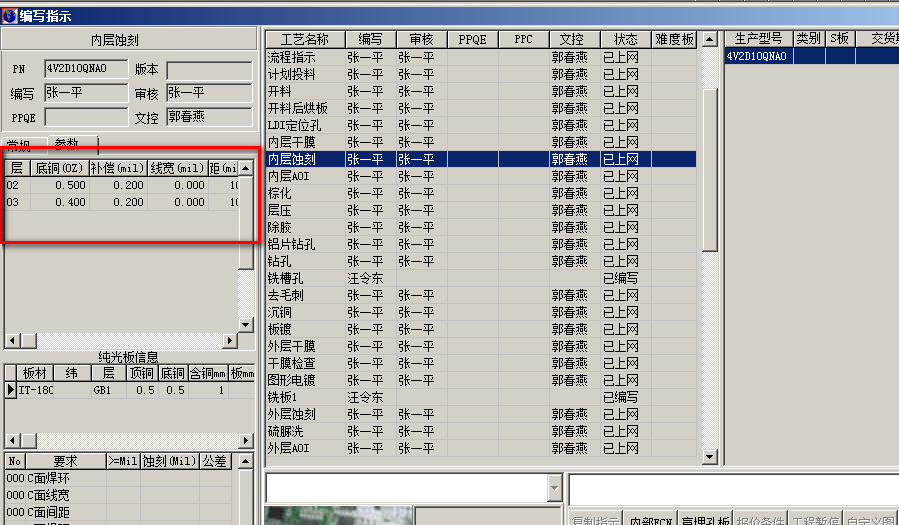The width and height of the screenshot is (899, 525).
Task: Select the highlighted 内层蚀刻 row
Action: coord(481,159)
